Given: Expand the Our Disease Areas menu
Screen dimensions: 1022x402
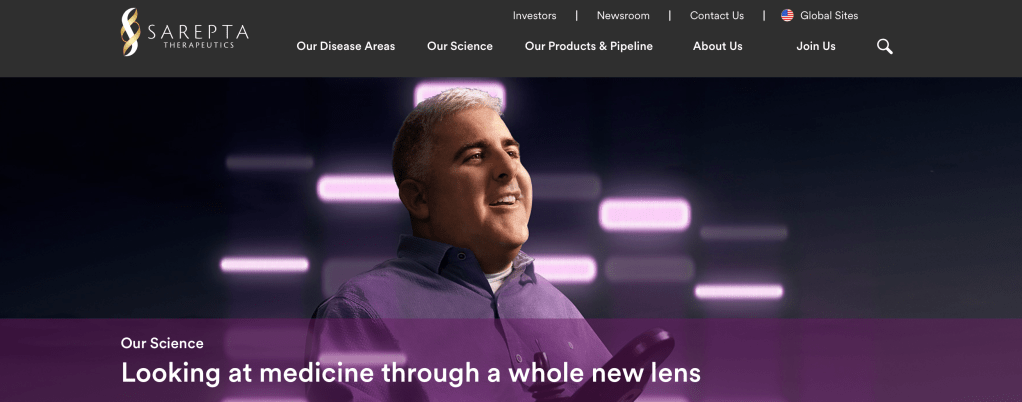Looking at the screenshot, I should (345, 46).
